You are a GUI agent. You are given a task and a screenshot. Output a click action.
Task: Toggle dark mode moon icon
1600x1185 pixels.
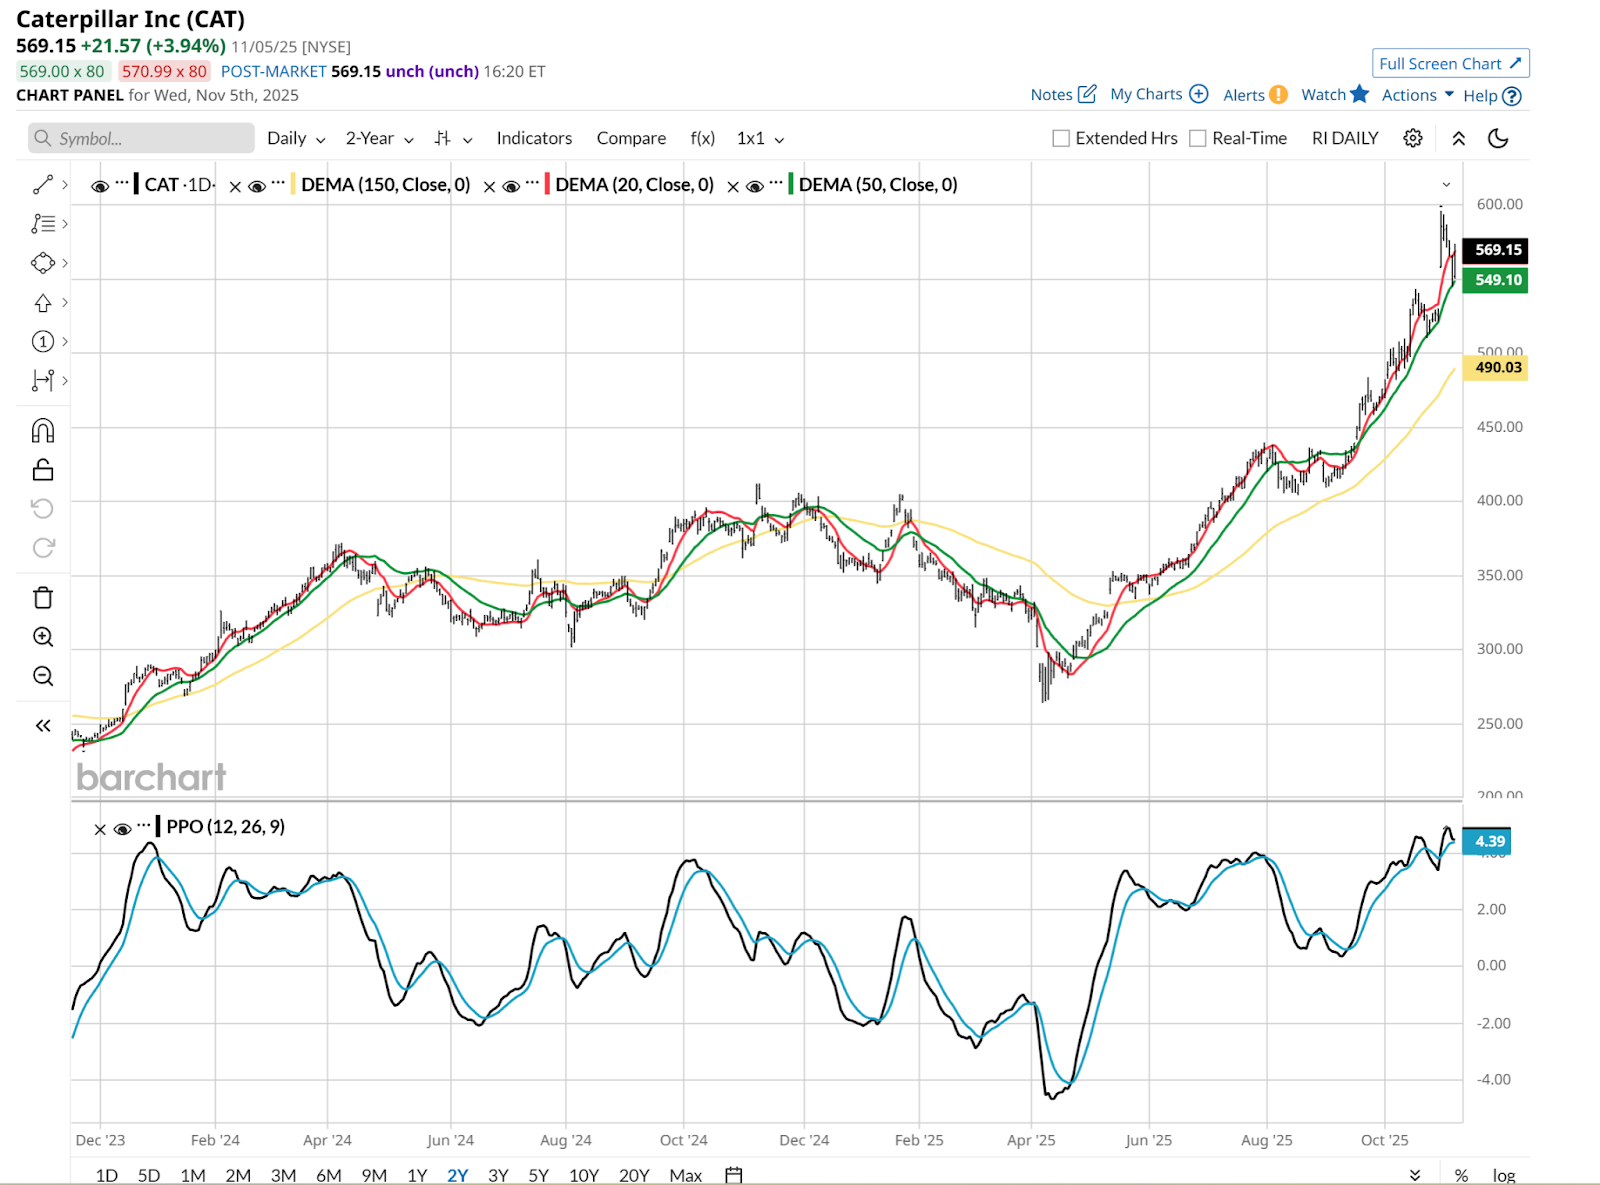(1498, 139)
